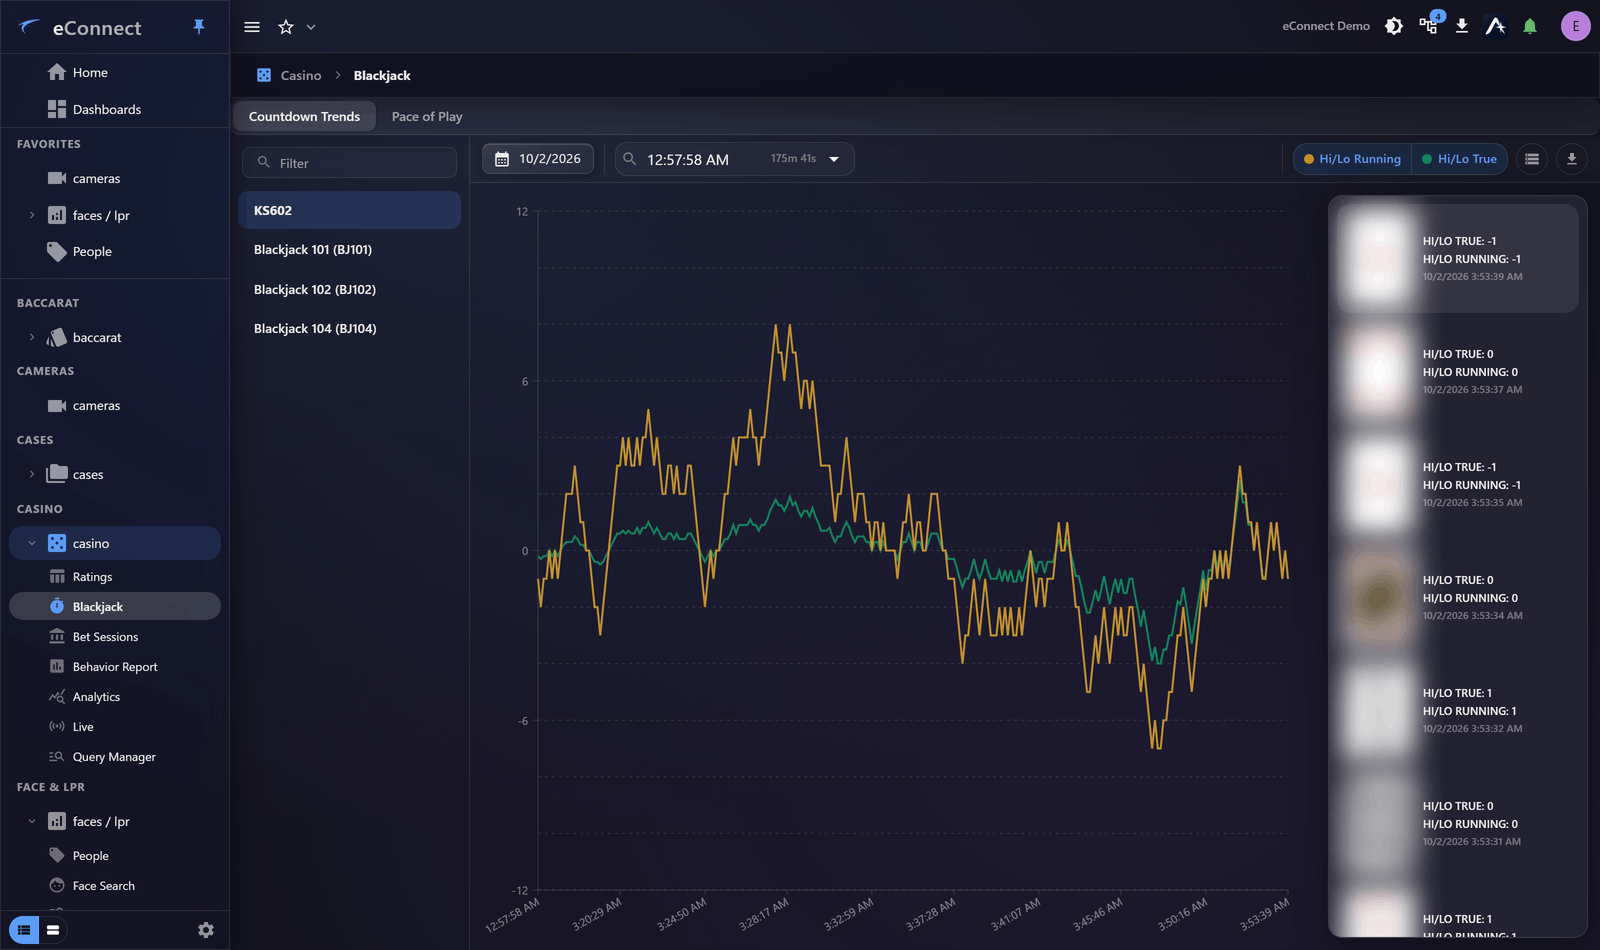
Task: Toggle Hi/Lo True series
Action: tap(1459, 159)
